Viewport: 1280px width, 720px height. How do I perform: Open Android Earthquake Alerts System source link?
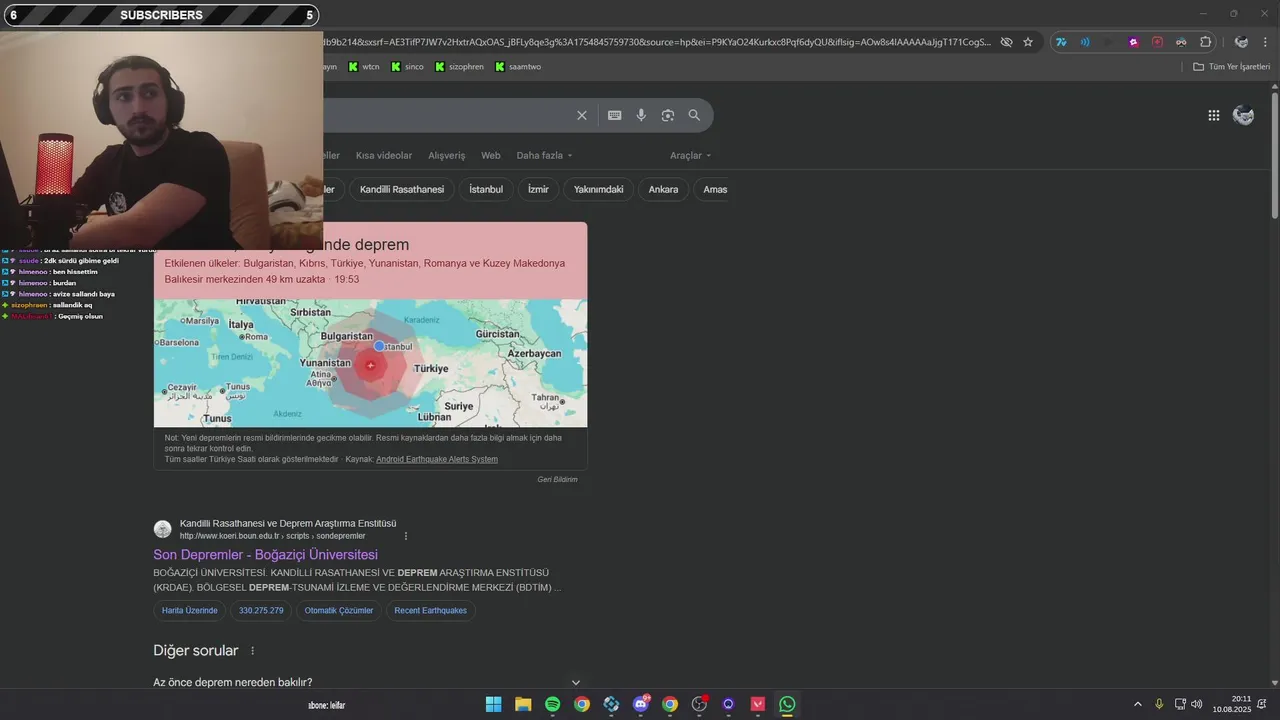tap(437, 459)
